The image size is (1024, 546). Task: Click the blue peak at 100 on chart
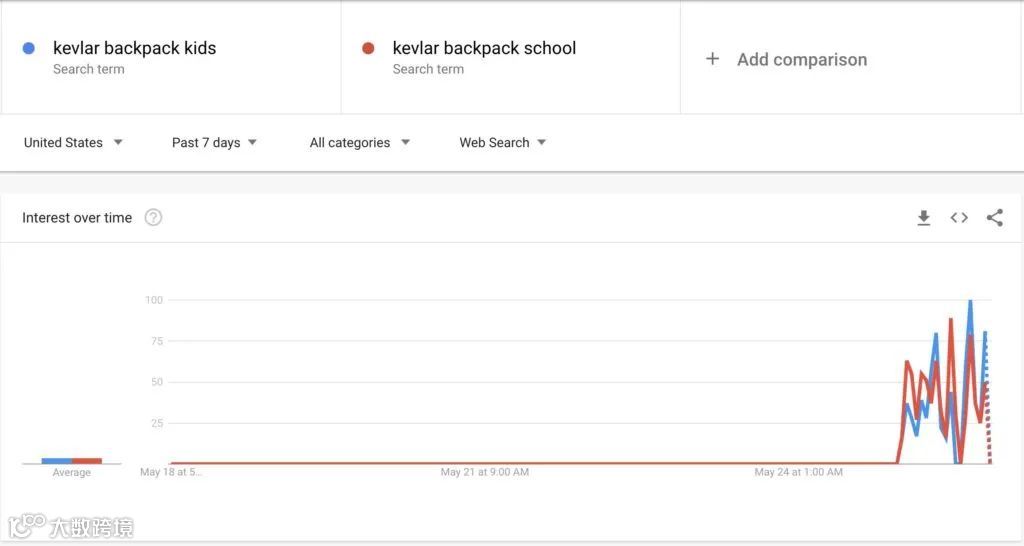point(970,302)
